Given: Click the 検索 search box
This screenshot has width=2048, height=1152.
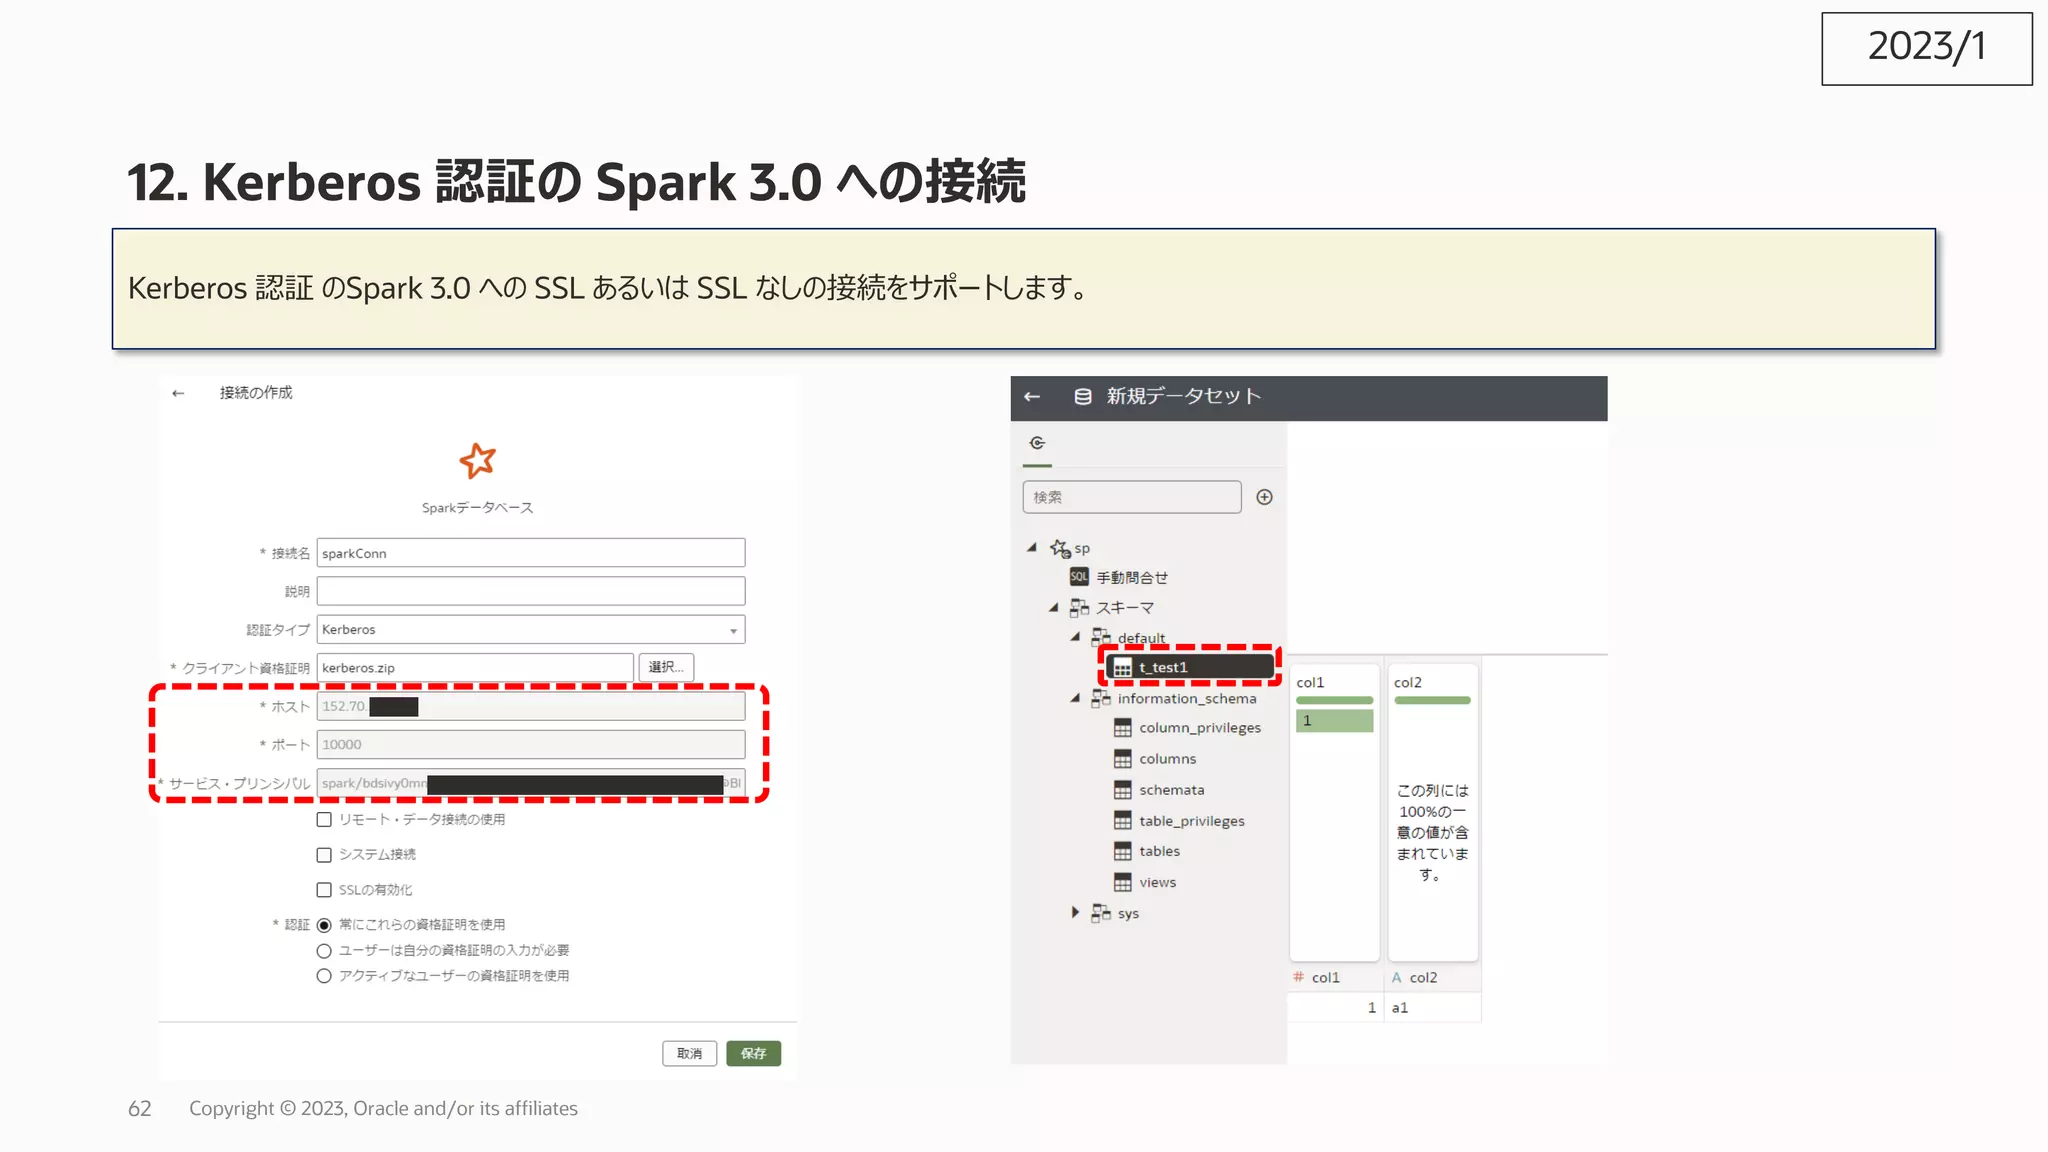Looking at the screenshot, I should pos(1132,497).
